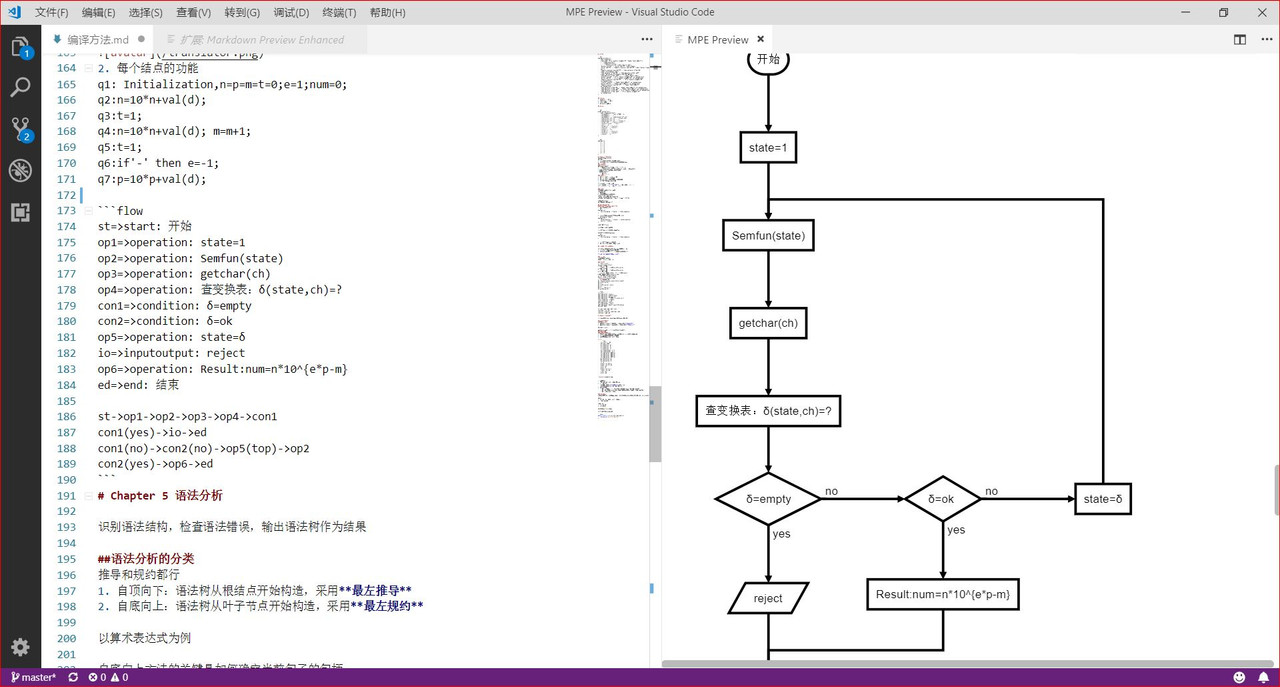Viewport: 1280px width, 687px height.
Task: Select the MPE Preview tab
Action: click(718, 39)
